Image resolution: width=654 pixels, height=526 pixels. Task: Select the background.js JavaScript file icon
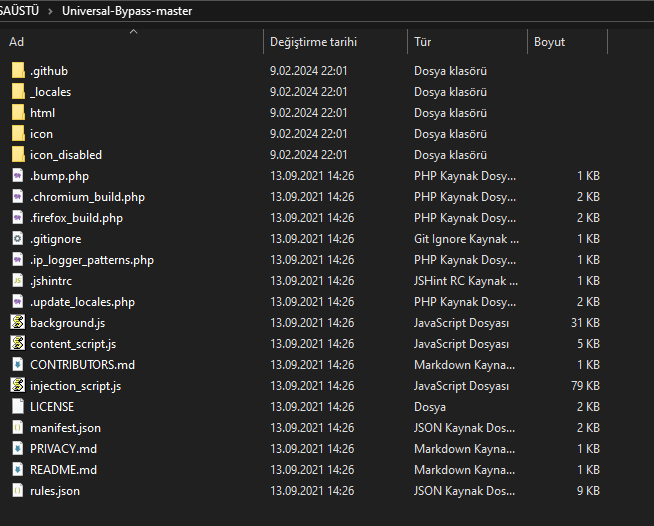click(x=17, y=323)
